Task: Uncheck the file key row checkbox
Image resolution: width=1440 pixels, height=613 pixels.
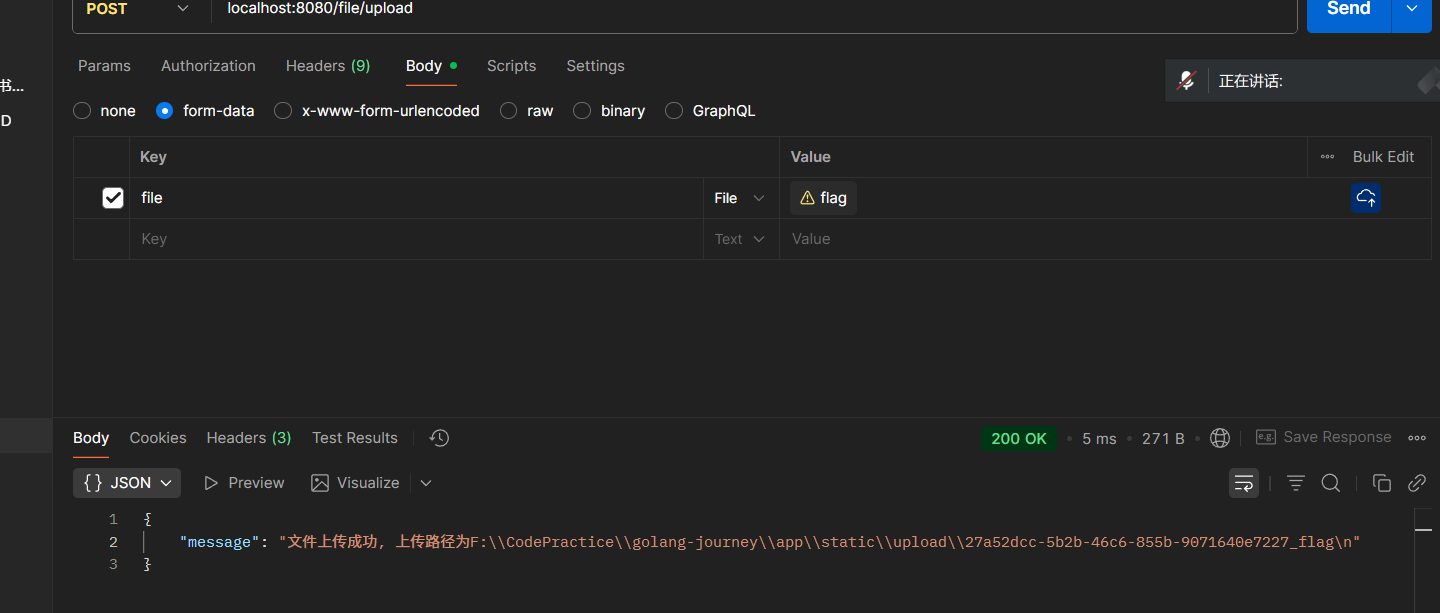Action: tap(113, 198)
